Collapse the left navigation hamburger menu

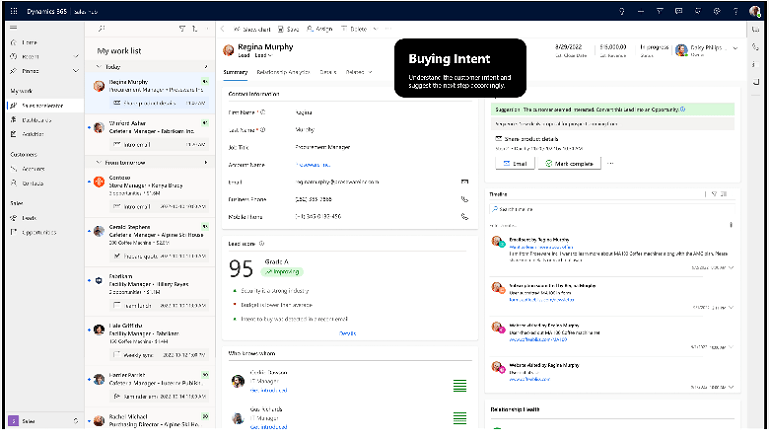click(x=12, y=29)
